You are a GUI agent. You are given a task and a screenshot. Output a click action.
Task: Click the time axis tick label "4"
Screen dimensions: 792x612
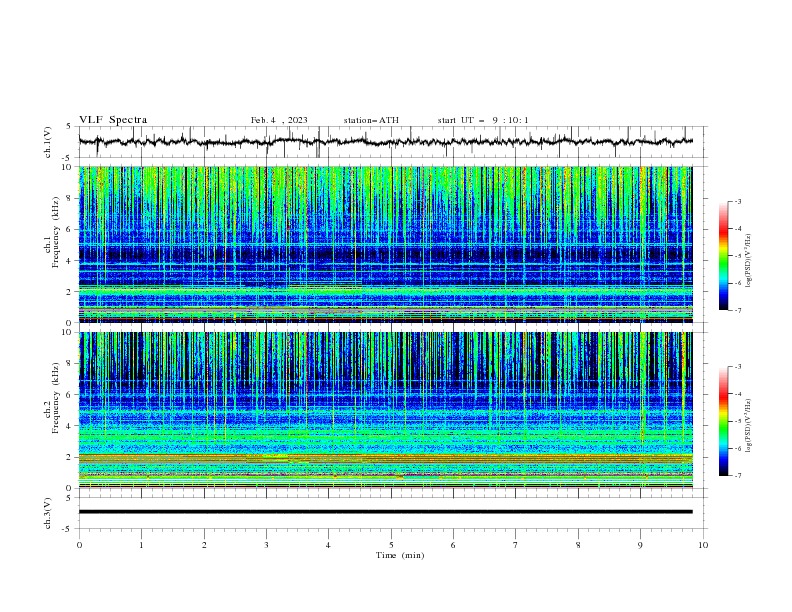click(328, 545)
